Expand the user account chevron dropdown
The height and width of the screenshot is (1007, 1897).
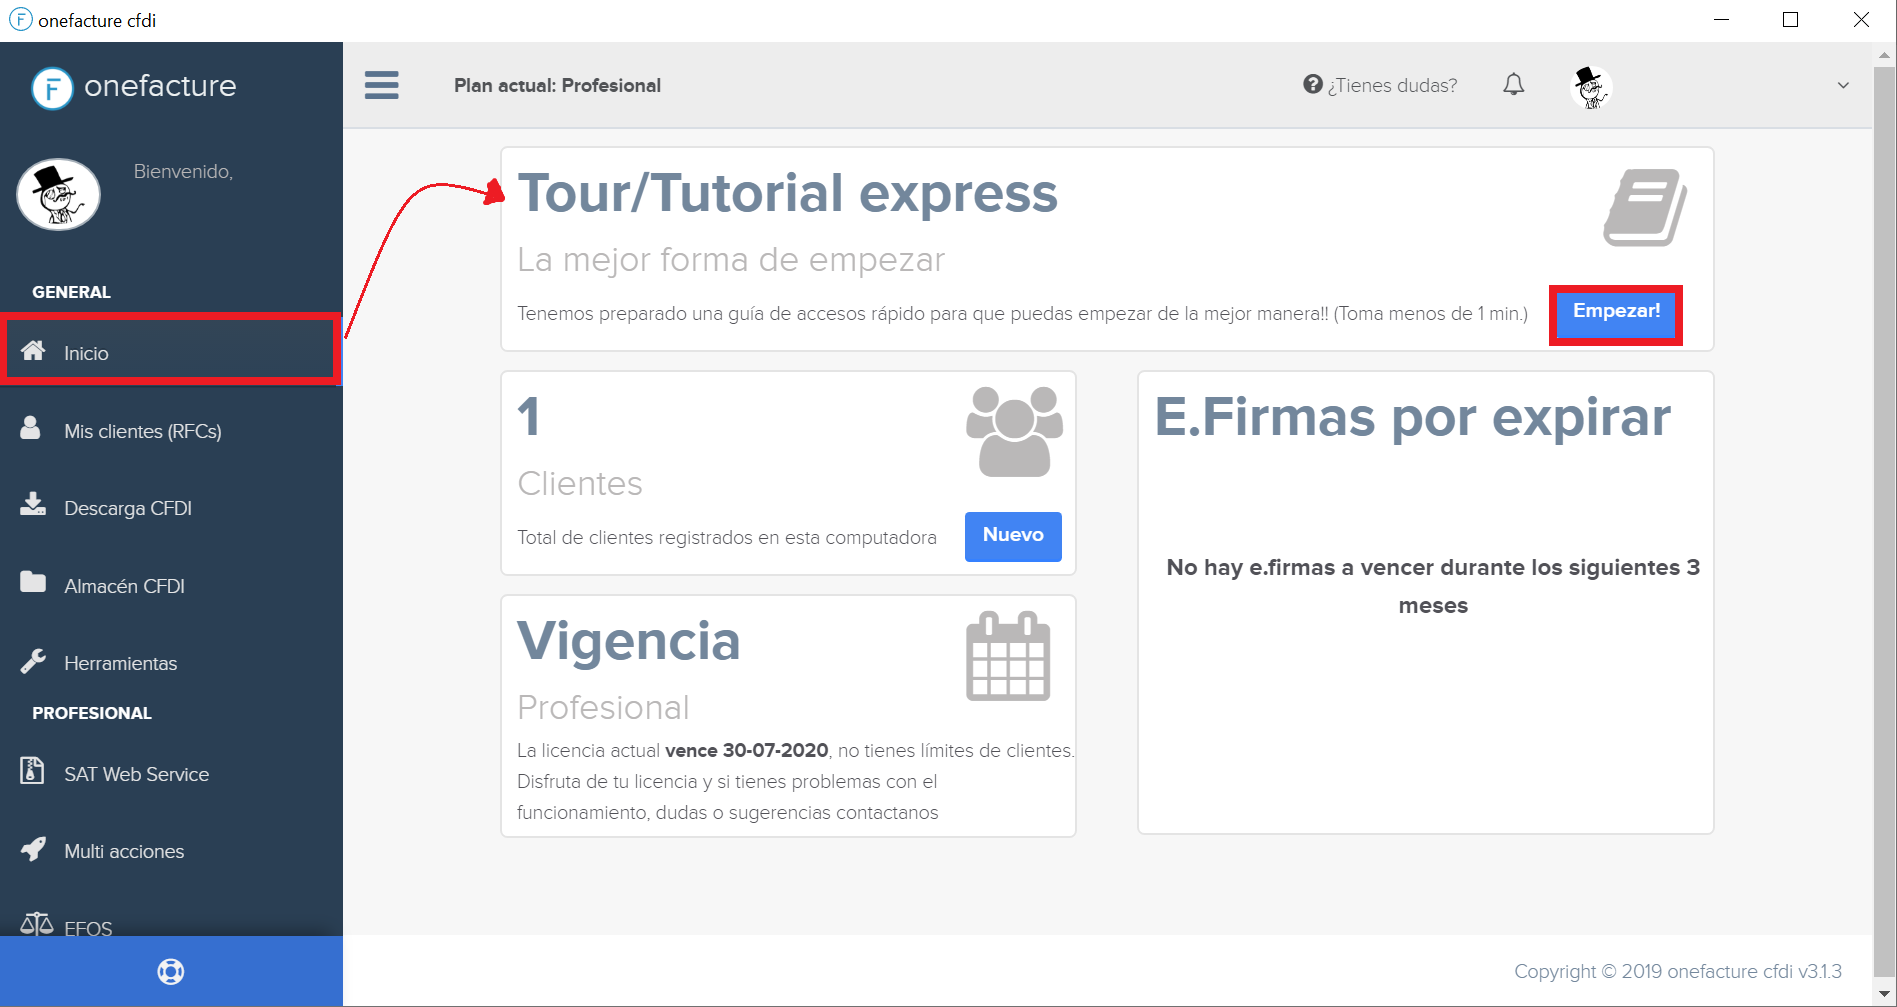point(1843,86)
